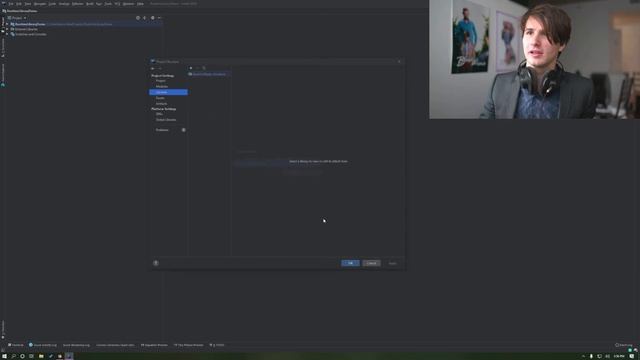The image size is (640, 360).
Task: Click the Windows Start button
Action: 4,356
